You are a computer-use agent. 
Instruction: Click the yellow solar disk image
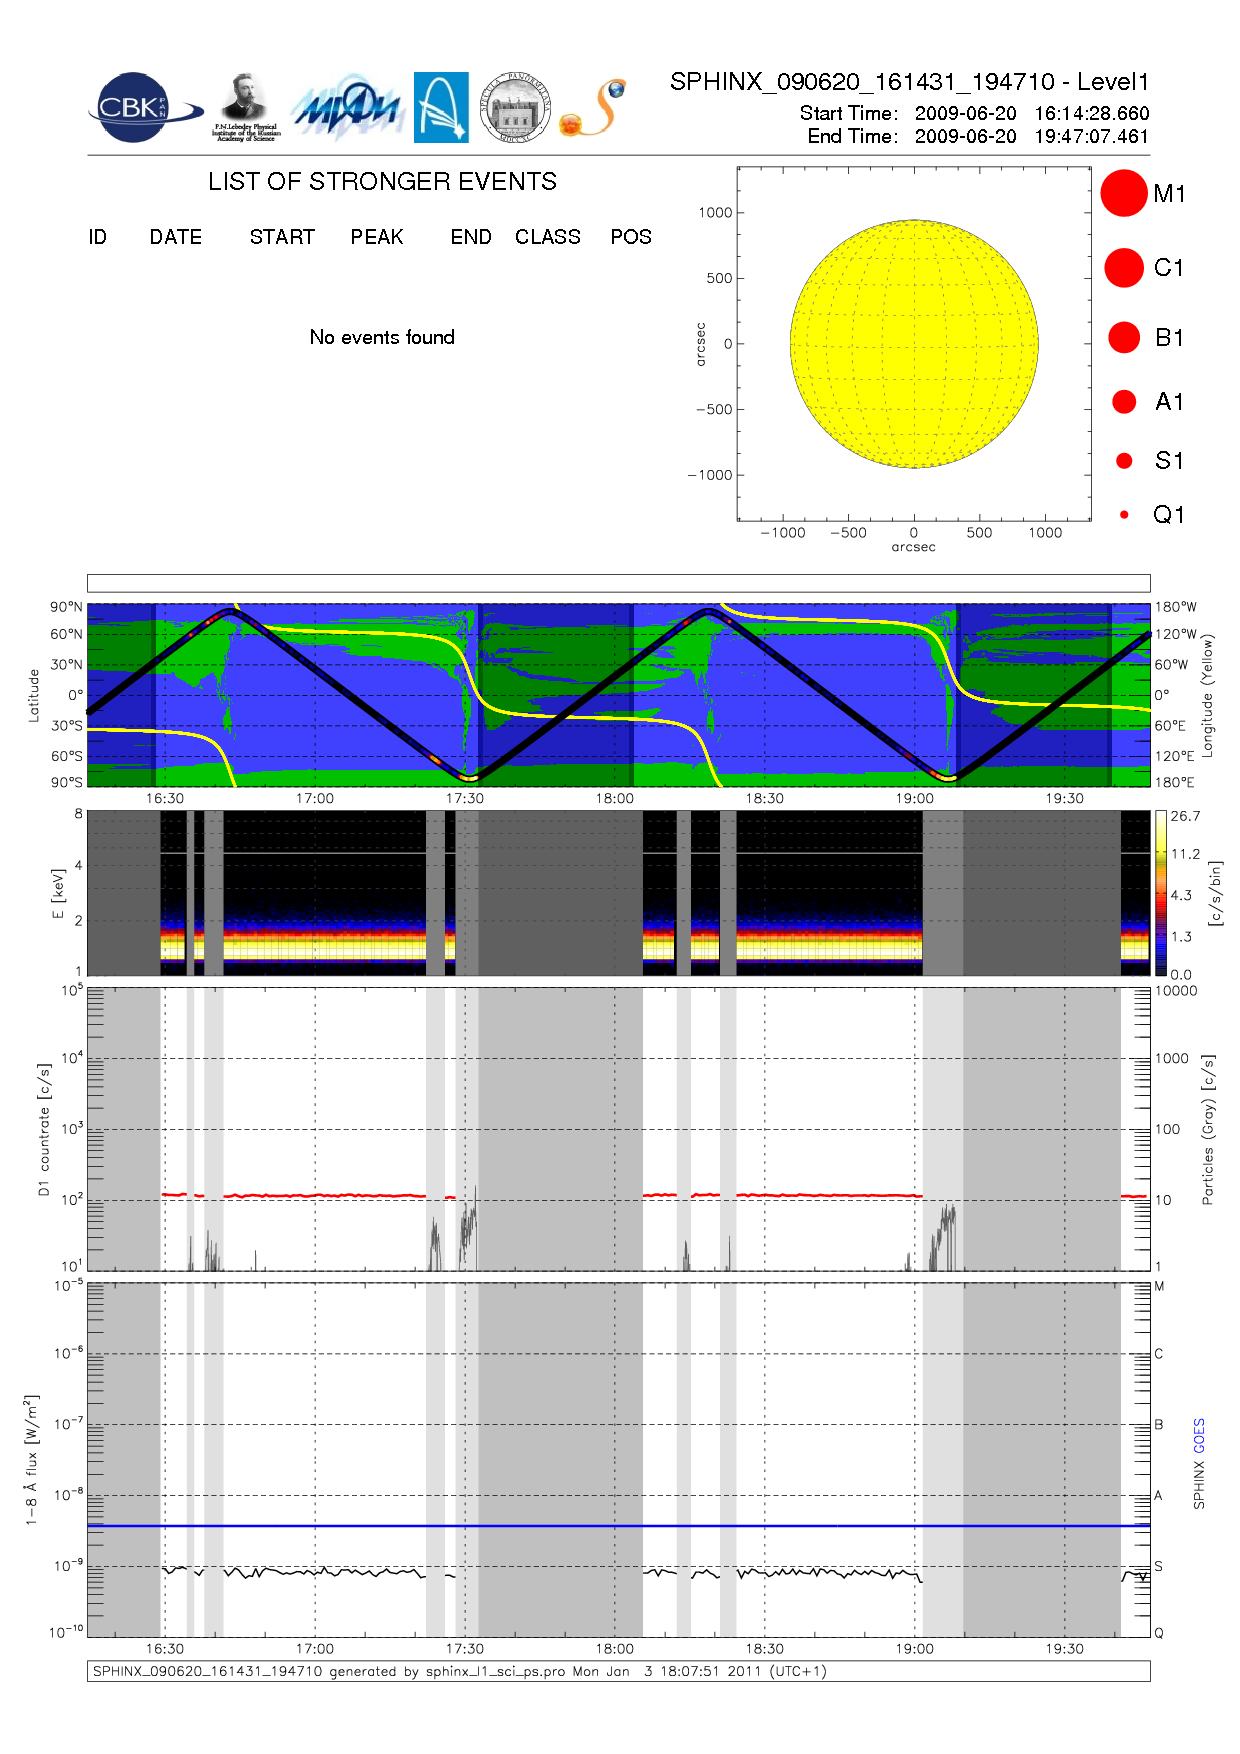(914, 344)
